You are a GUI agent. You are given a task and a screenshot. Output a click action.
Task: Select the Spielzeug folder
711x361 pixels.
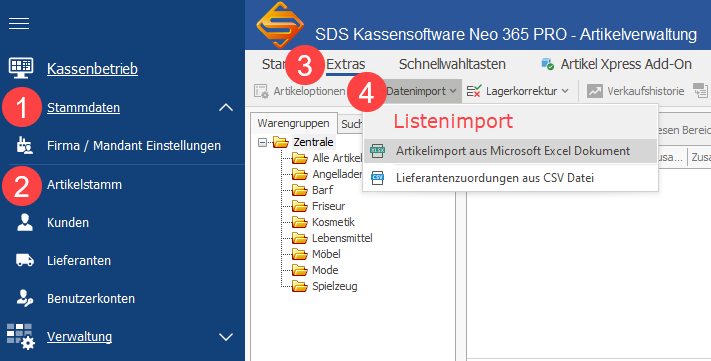pos(335,286)
